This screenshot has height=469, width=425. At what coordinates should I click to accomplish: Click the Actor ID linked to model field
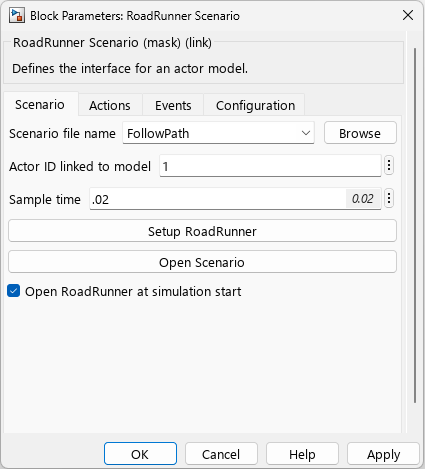(x=270, y=166)
